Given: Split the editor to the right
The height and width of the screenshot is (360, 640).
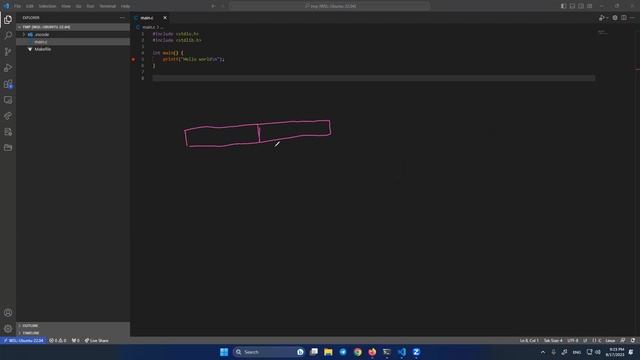Looking at the screenshot, I should (624, 18).
